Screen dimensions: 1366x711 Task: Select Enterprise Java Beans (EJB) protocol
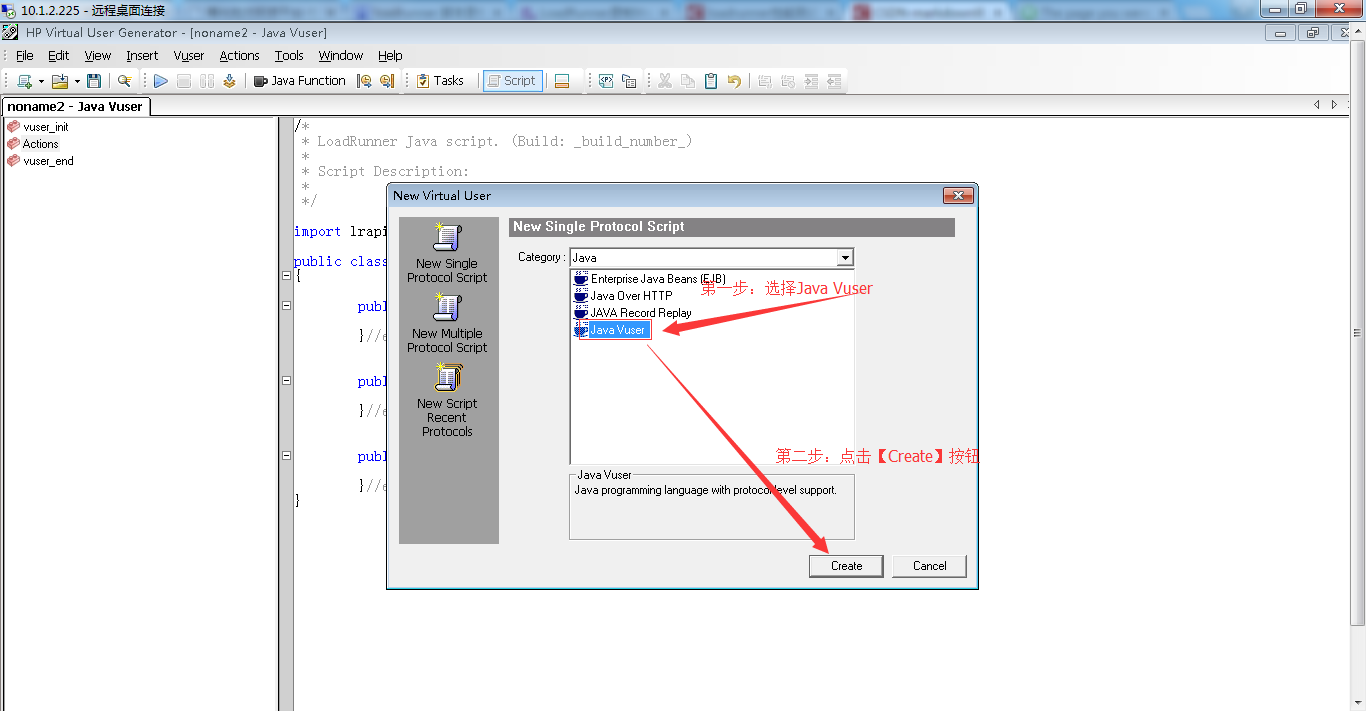(649, 279)
